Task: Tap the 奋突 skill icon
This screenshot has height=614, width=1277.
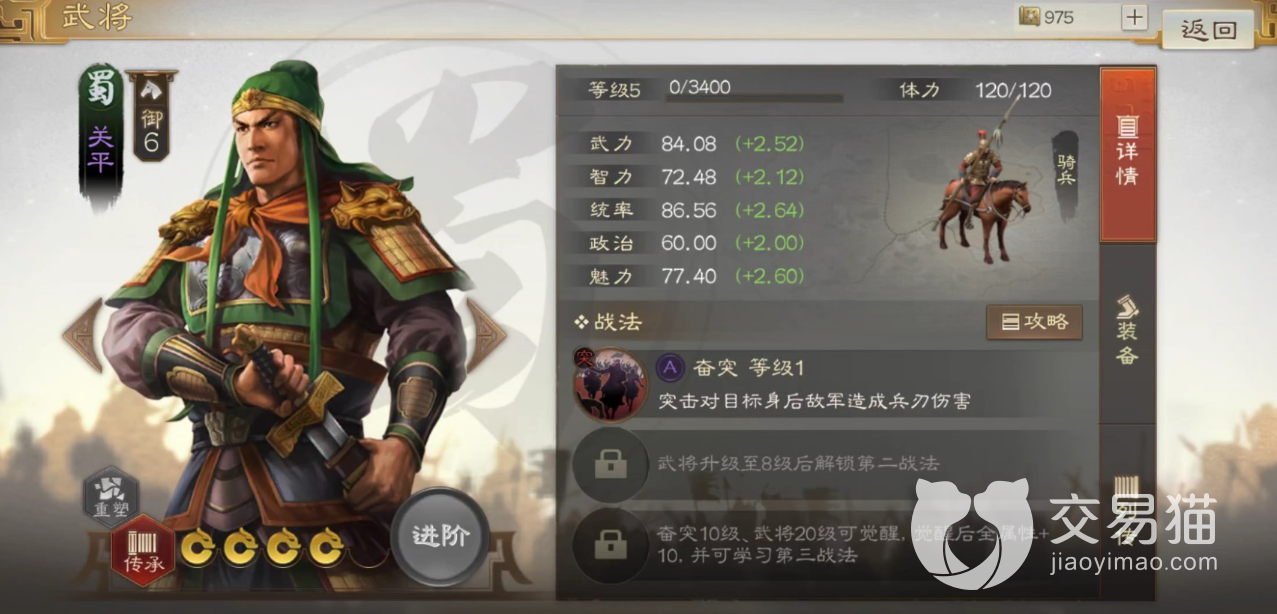Action: (x=608, y=385)
